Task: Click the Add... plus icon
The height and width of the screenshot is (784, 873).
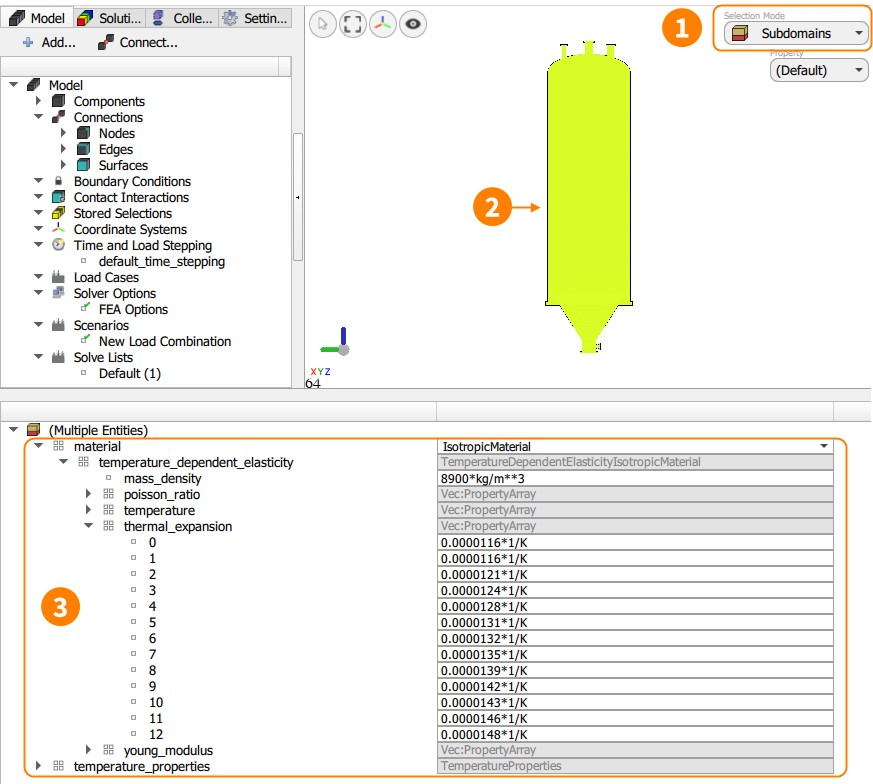Action: tap(28, 42)
